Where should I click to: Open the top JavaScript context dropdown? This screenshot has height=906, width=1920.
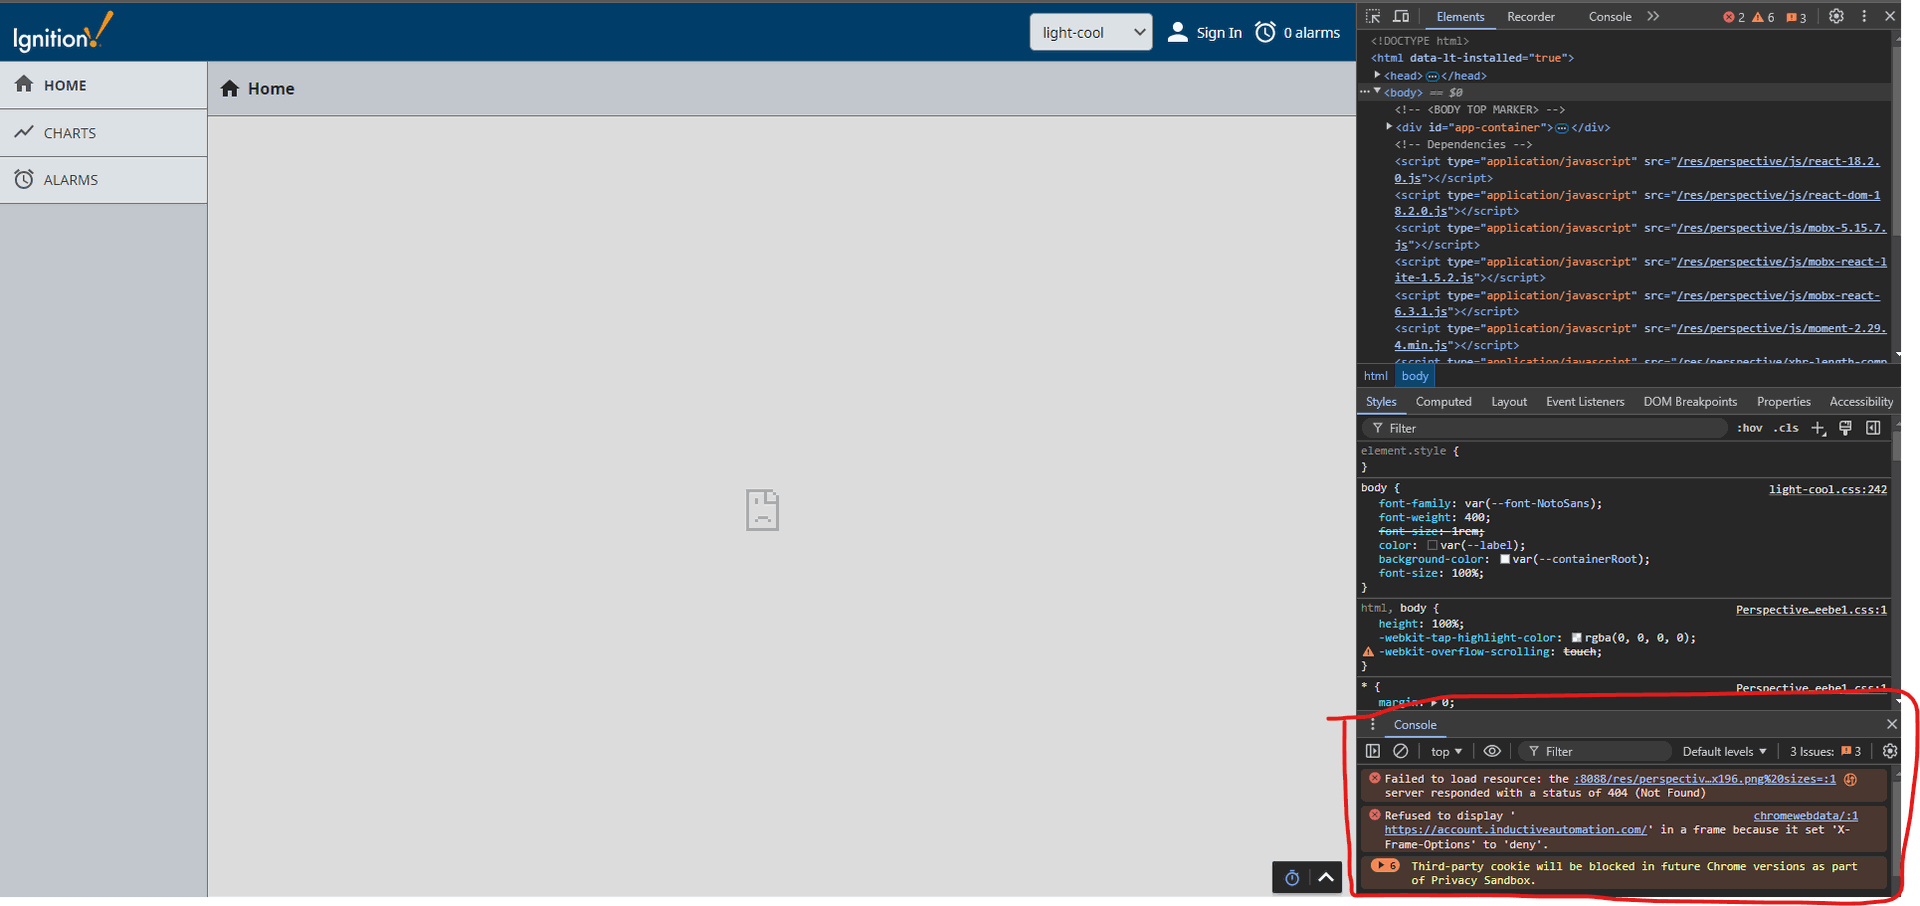(1446, 751)
